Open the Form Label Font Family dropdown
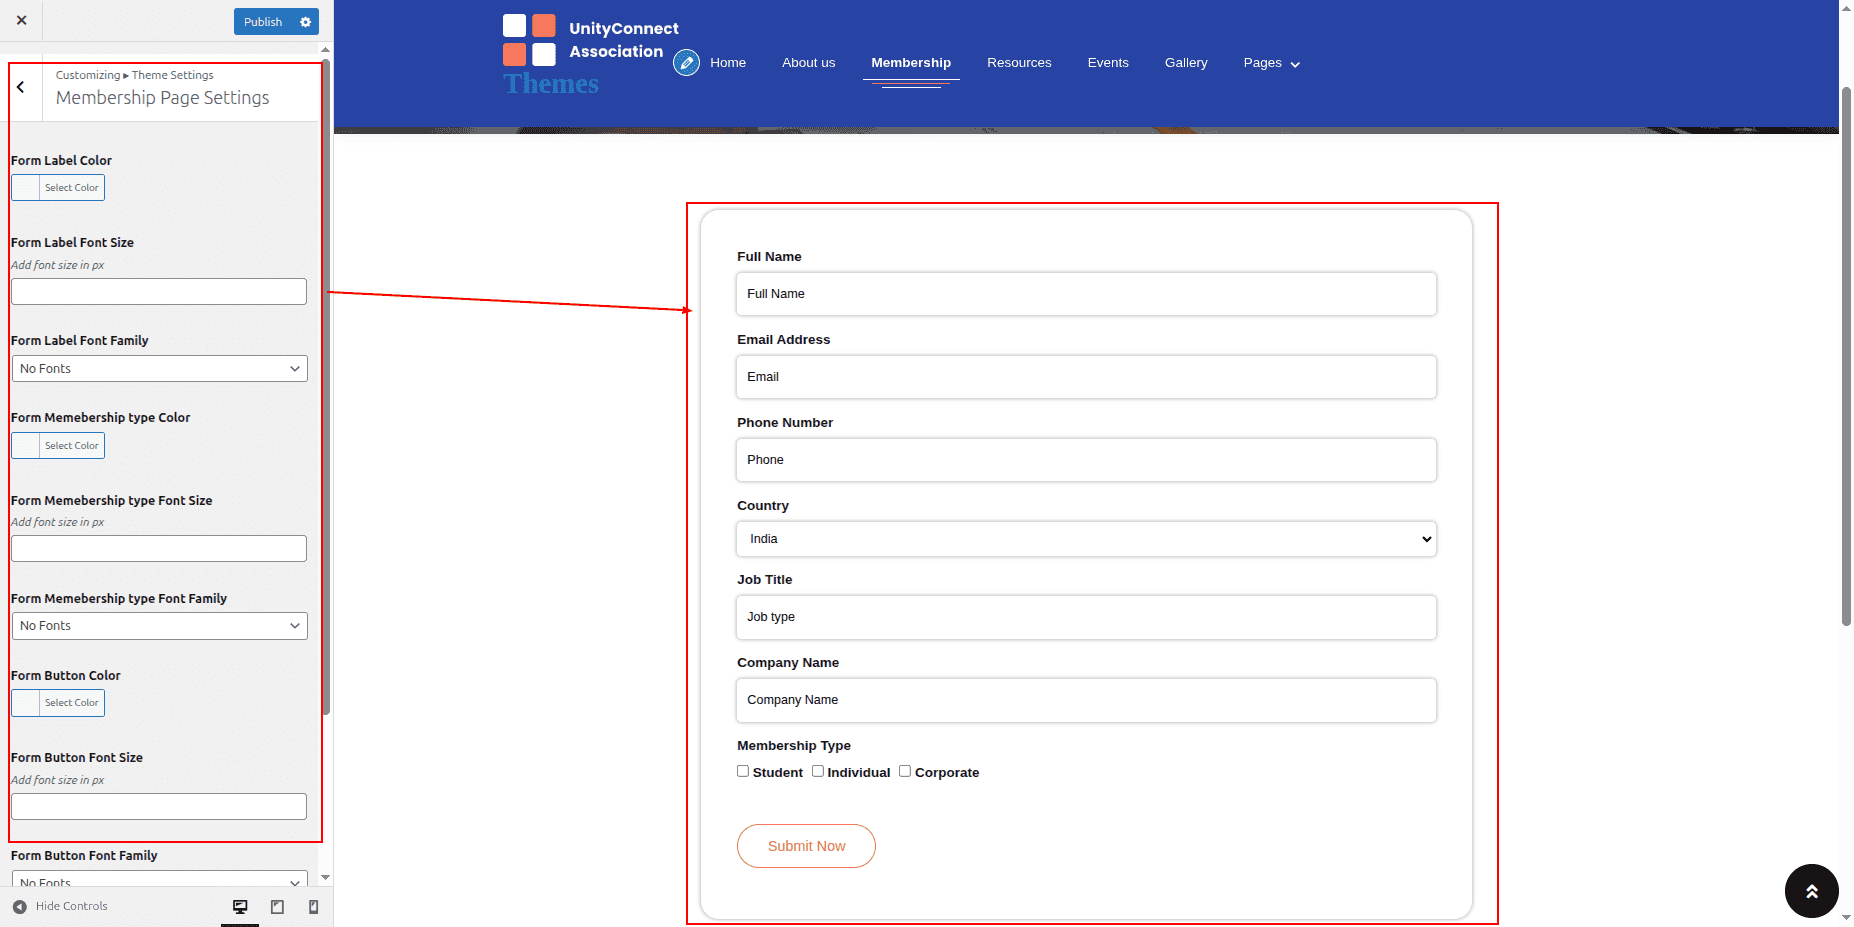 [159, 369]
